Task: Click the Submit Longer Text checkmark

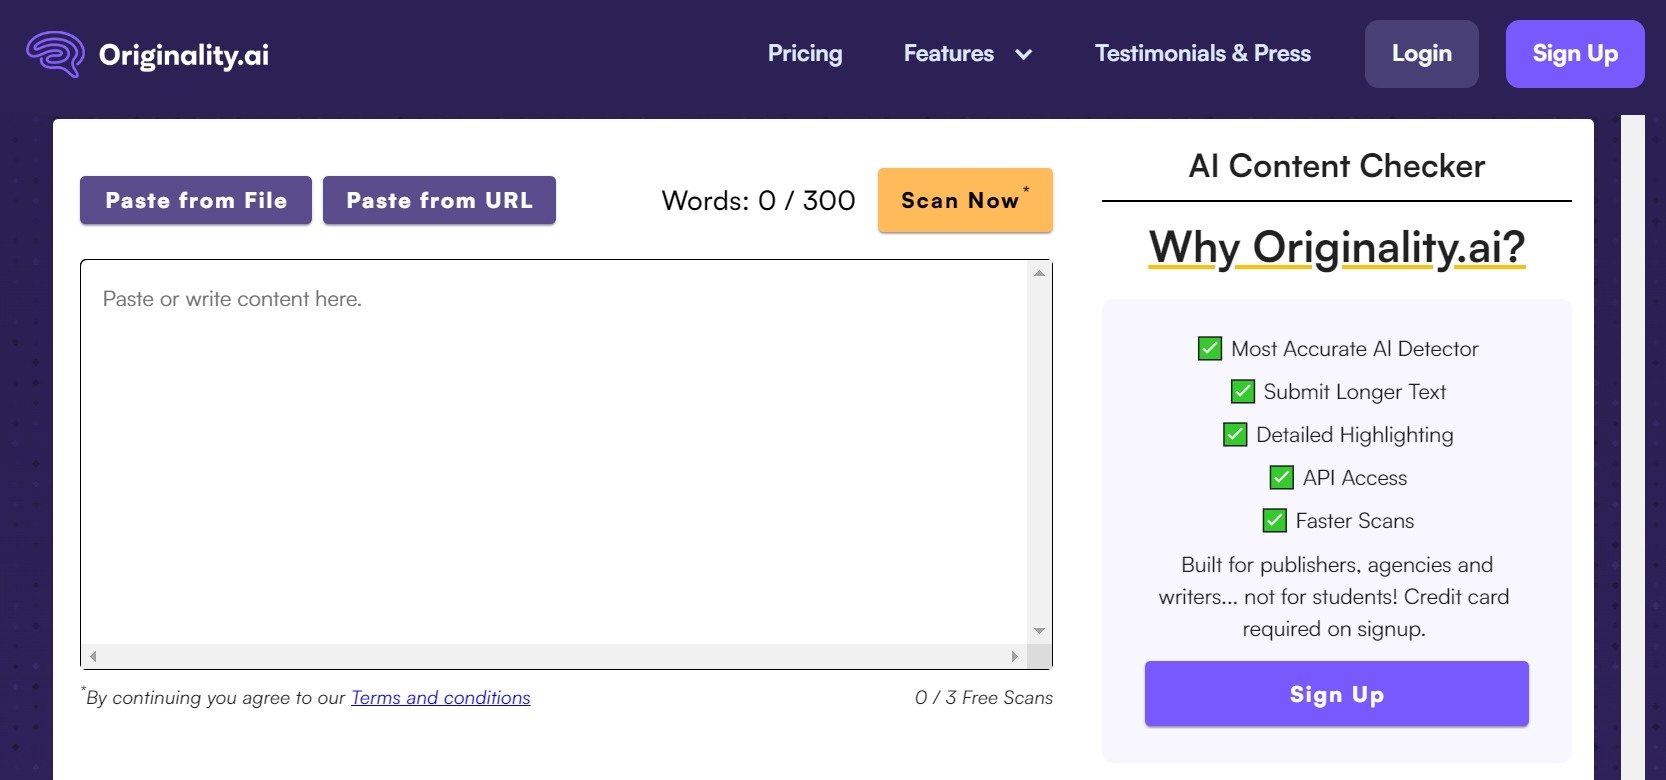Action: point(1243,391)
